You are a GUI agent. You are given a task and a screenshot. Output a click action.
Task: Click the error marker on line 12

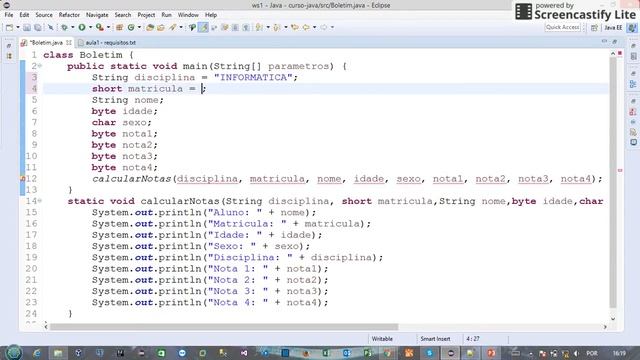click(x=23, y=179)
